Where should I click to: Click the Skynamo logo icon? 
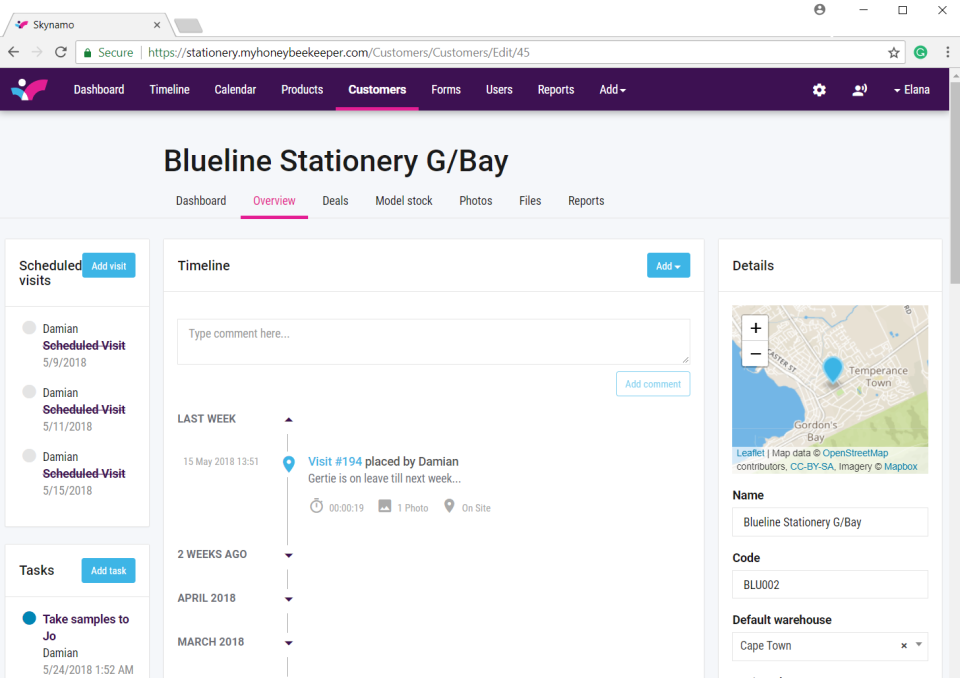click(x=29, y=90)
